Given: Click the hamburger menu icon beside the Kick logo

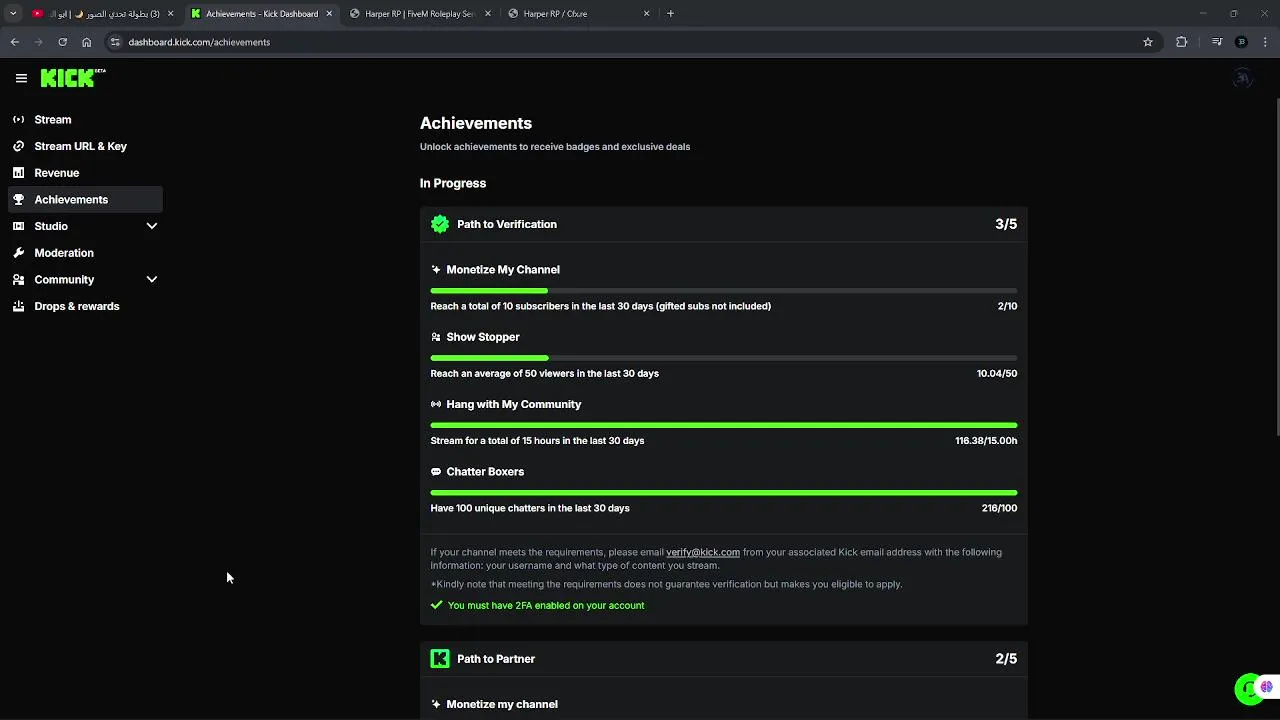Looking at the screenshot, I should [21, 78].
